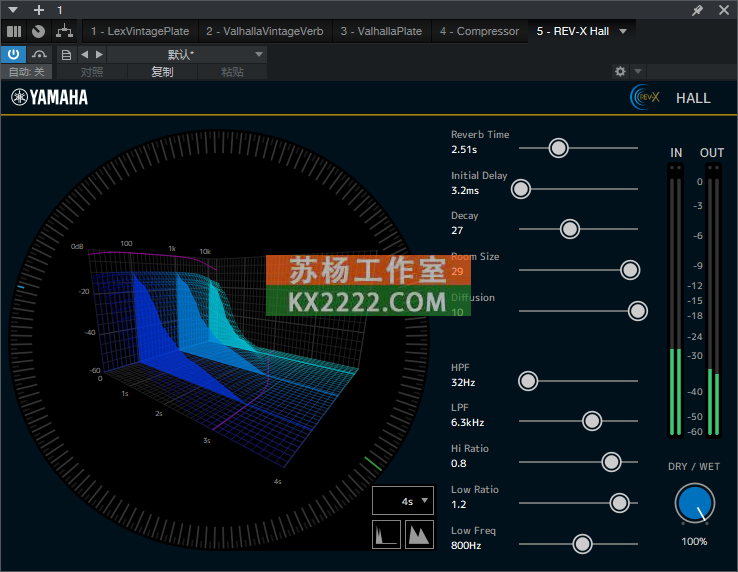Click the Initial Delay slider handle

[521, 189]
